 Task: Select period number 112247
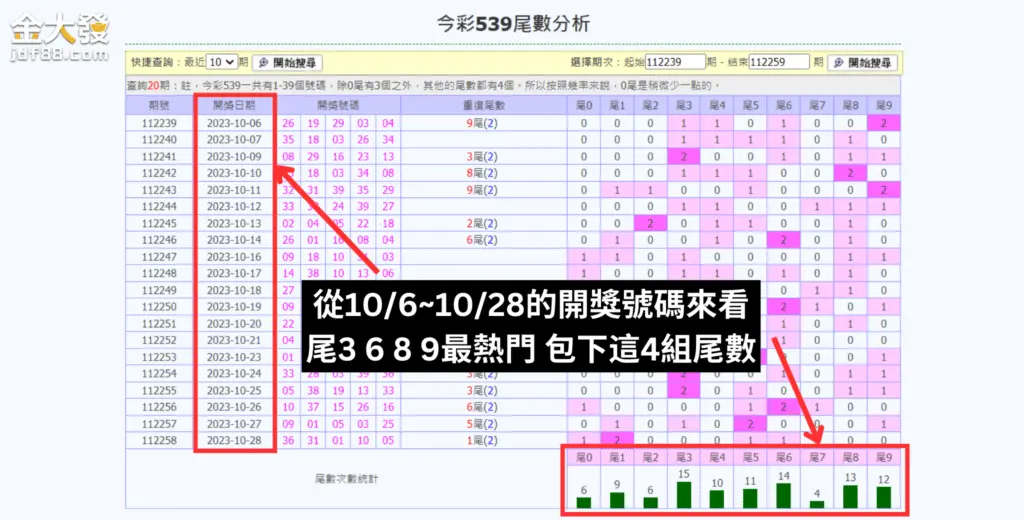[x=159, y=257]
